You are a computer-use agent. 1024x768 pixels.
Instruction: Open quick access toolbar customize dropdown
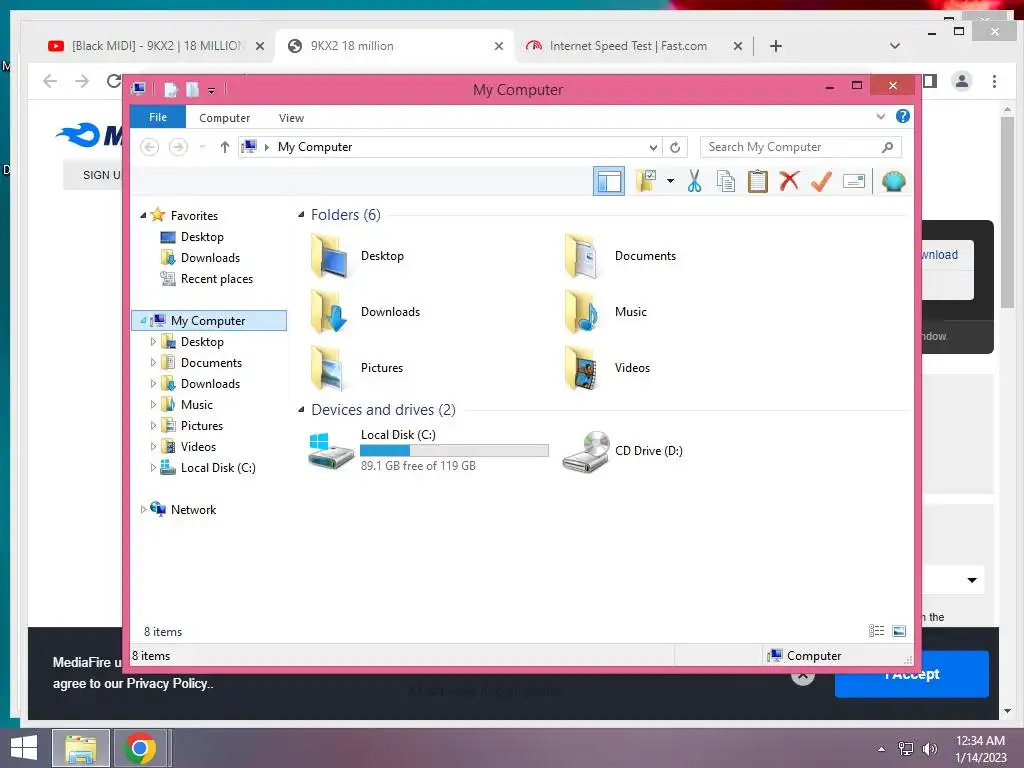(211, 90)
